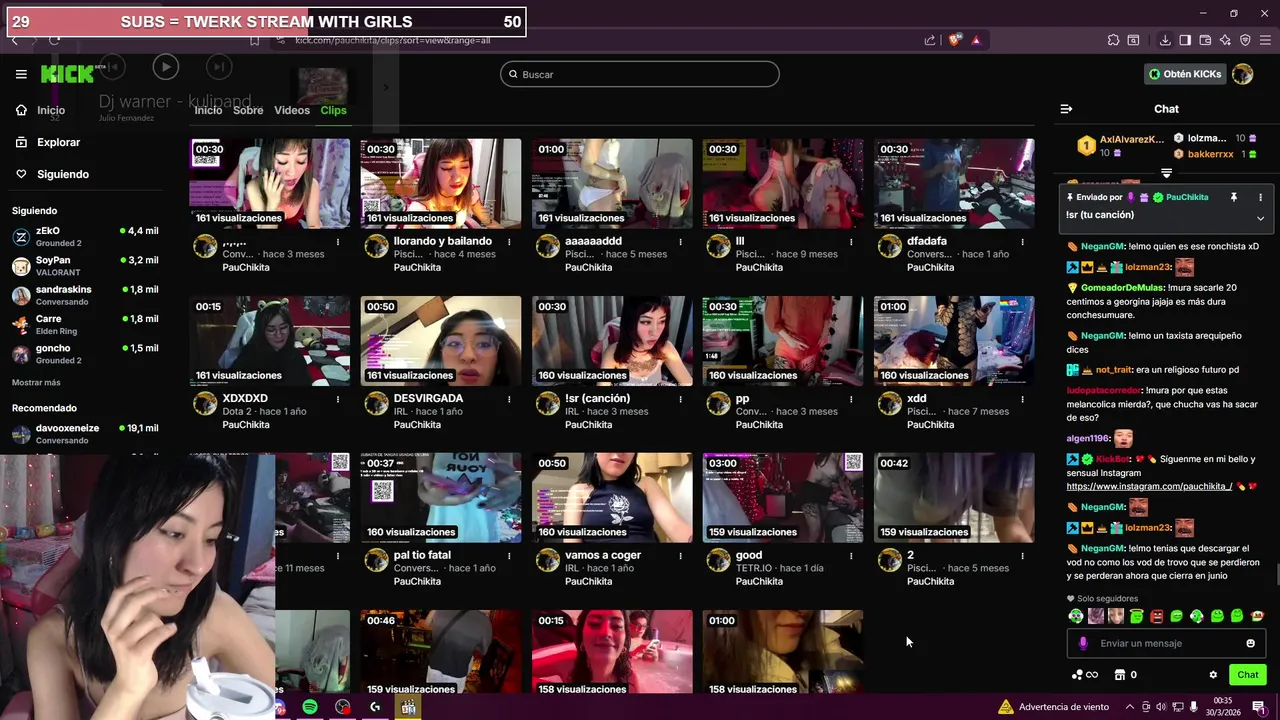Toggle browser sidebar panel icon
This screenshot has height=720, width=1280.
[1185, 40]
